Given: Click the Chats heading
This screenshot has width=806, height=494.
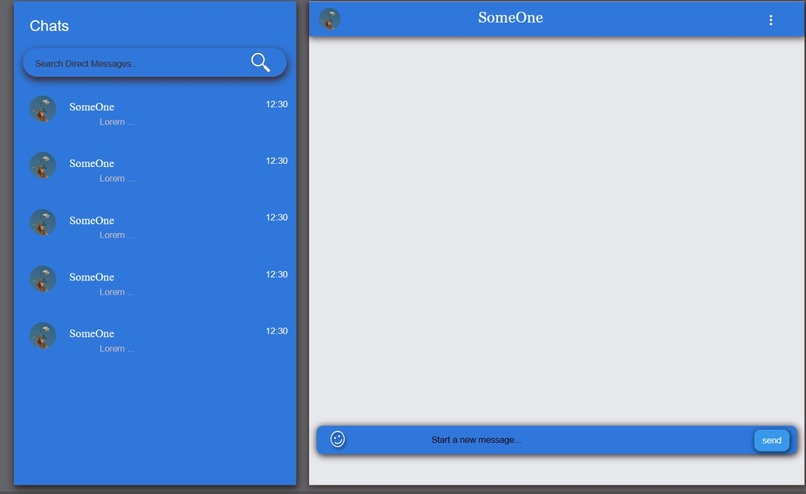Looking at the screenshot, I should pos(49,26).
